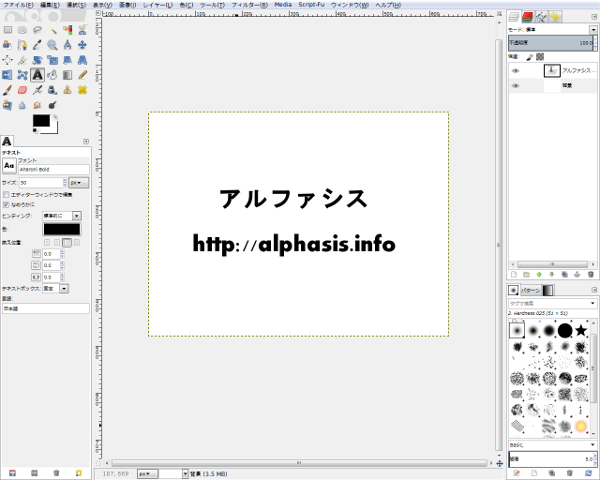Image resolution: width=600 pixels, height=480 pixels.
Task: Select the Bucket Fill tool
Action: tap(52, 75)
